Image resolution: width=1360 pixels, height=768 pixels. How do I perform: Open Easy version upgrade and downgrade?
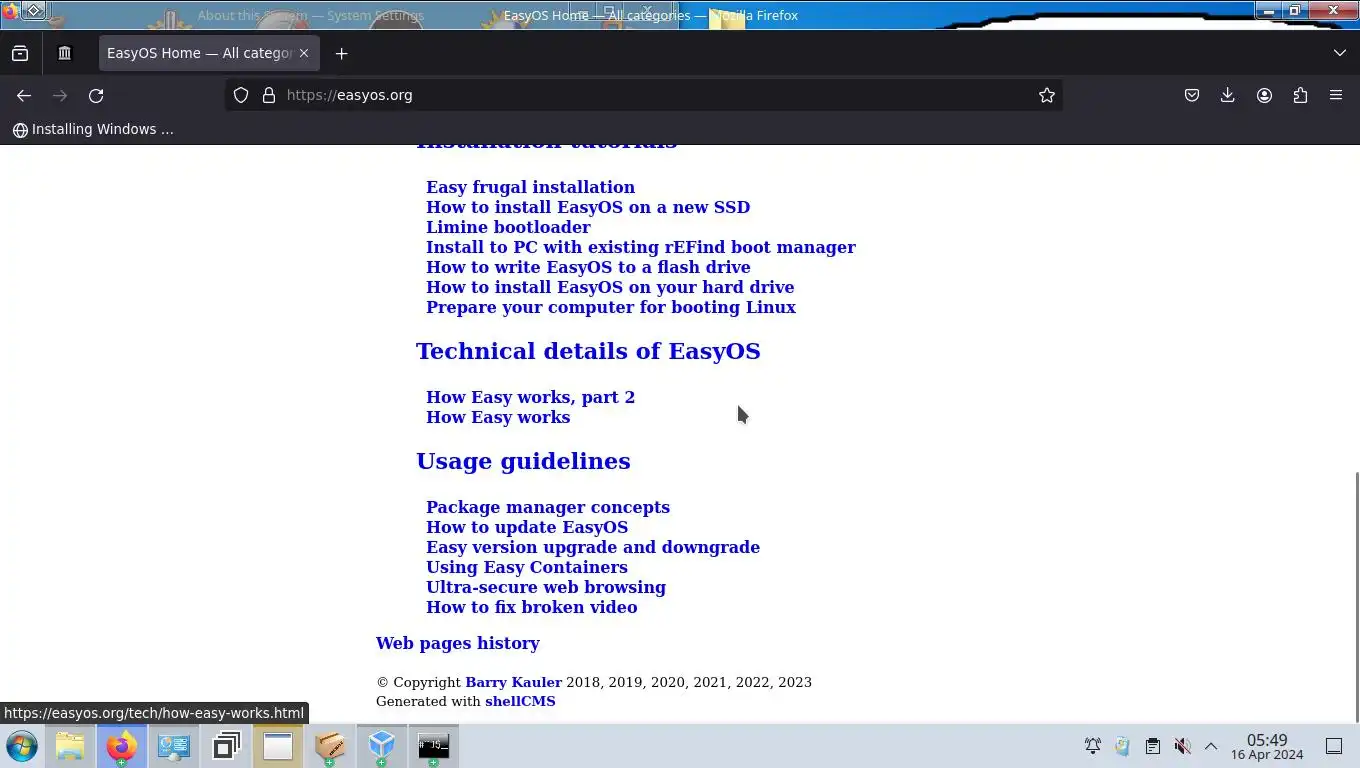pyautogui.click(x=593, y=547)
